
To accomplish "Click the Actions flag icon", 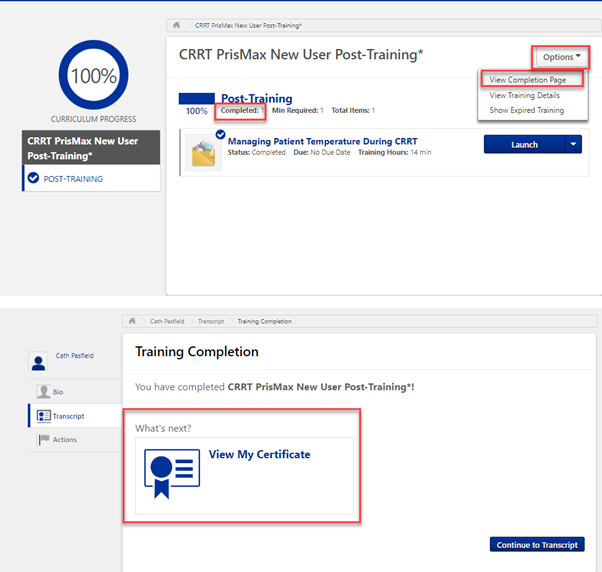I will pos(44,440).
